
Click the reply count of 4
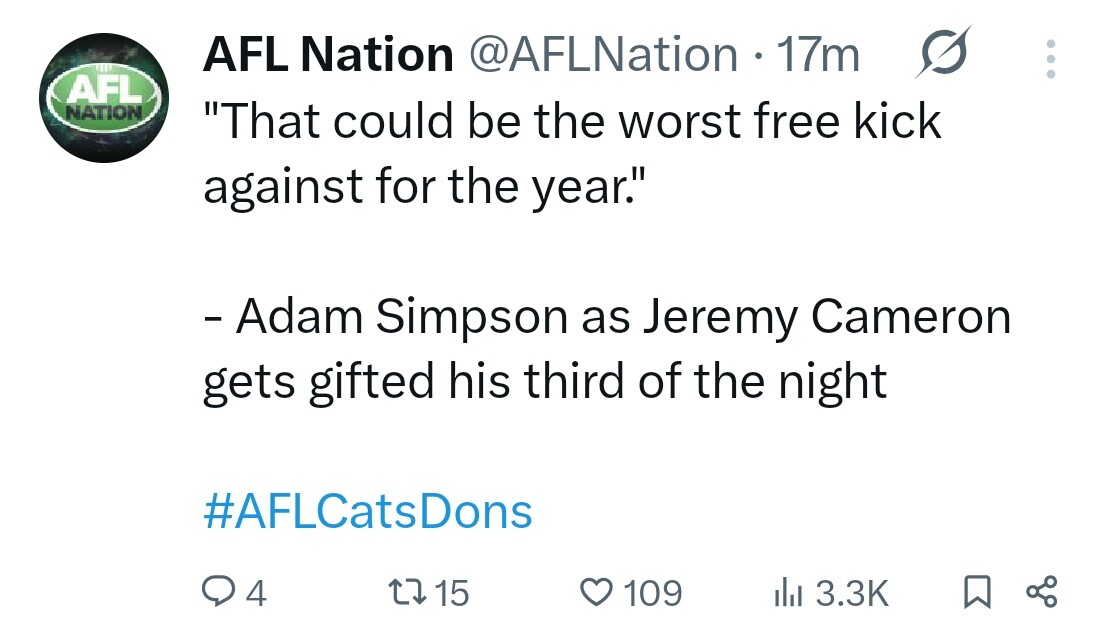click(256, 594)
